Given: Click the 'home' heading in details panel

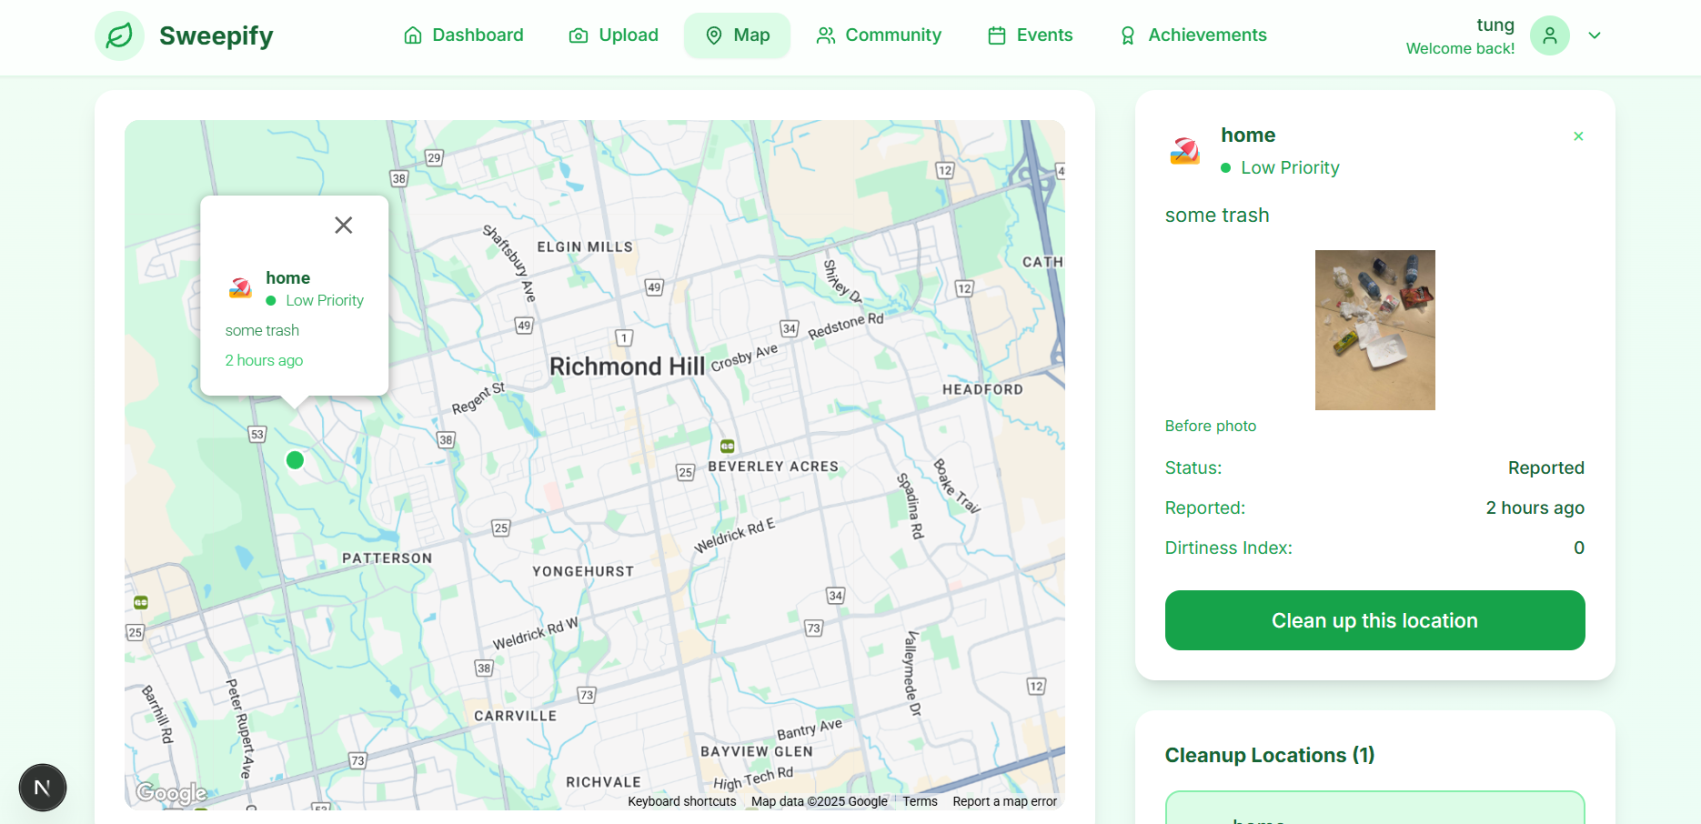Looking at the screenshot, I should [x=1248, y=135].
